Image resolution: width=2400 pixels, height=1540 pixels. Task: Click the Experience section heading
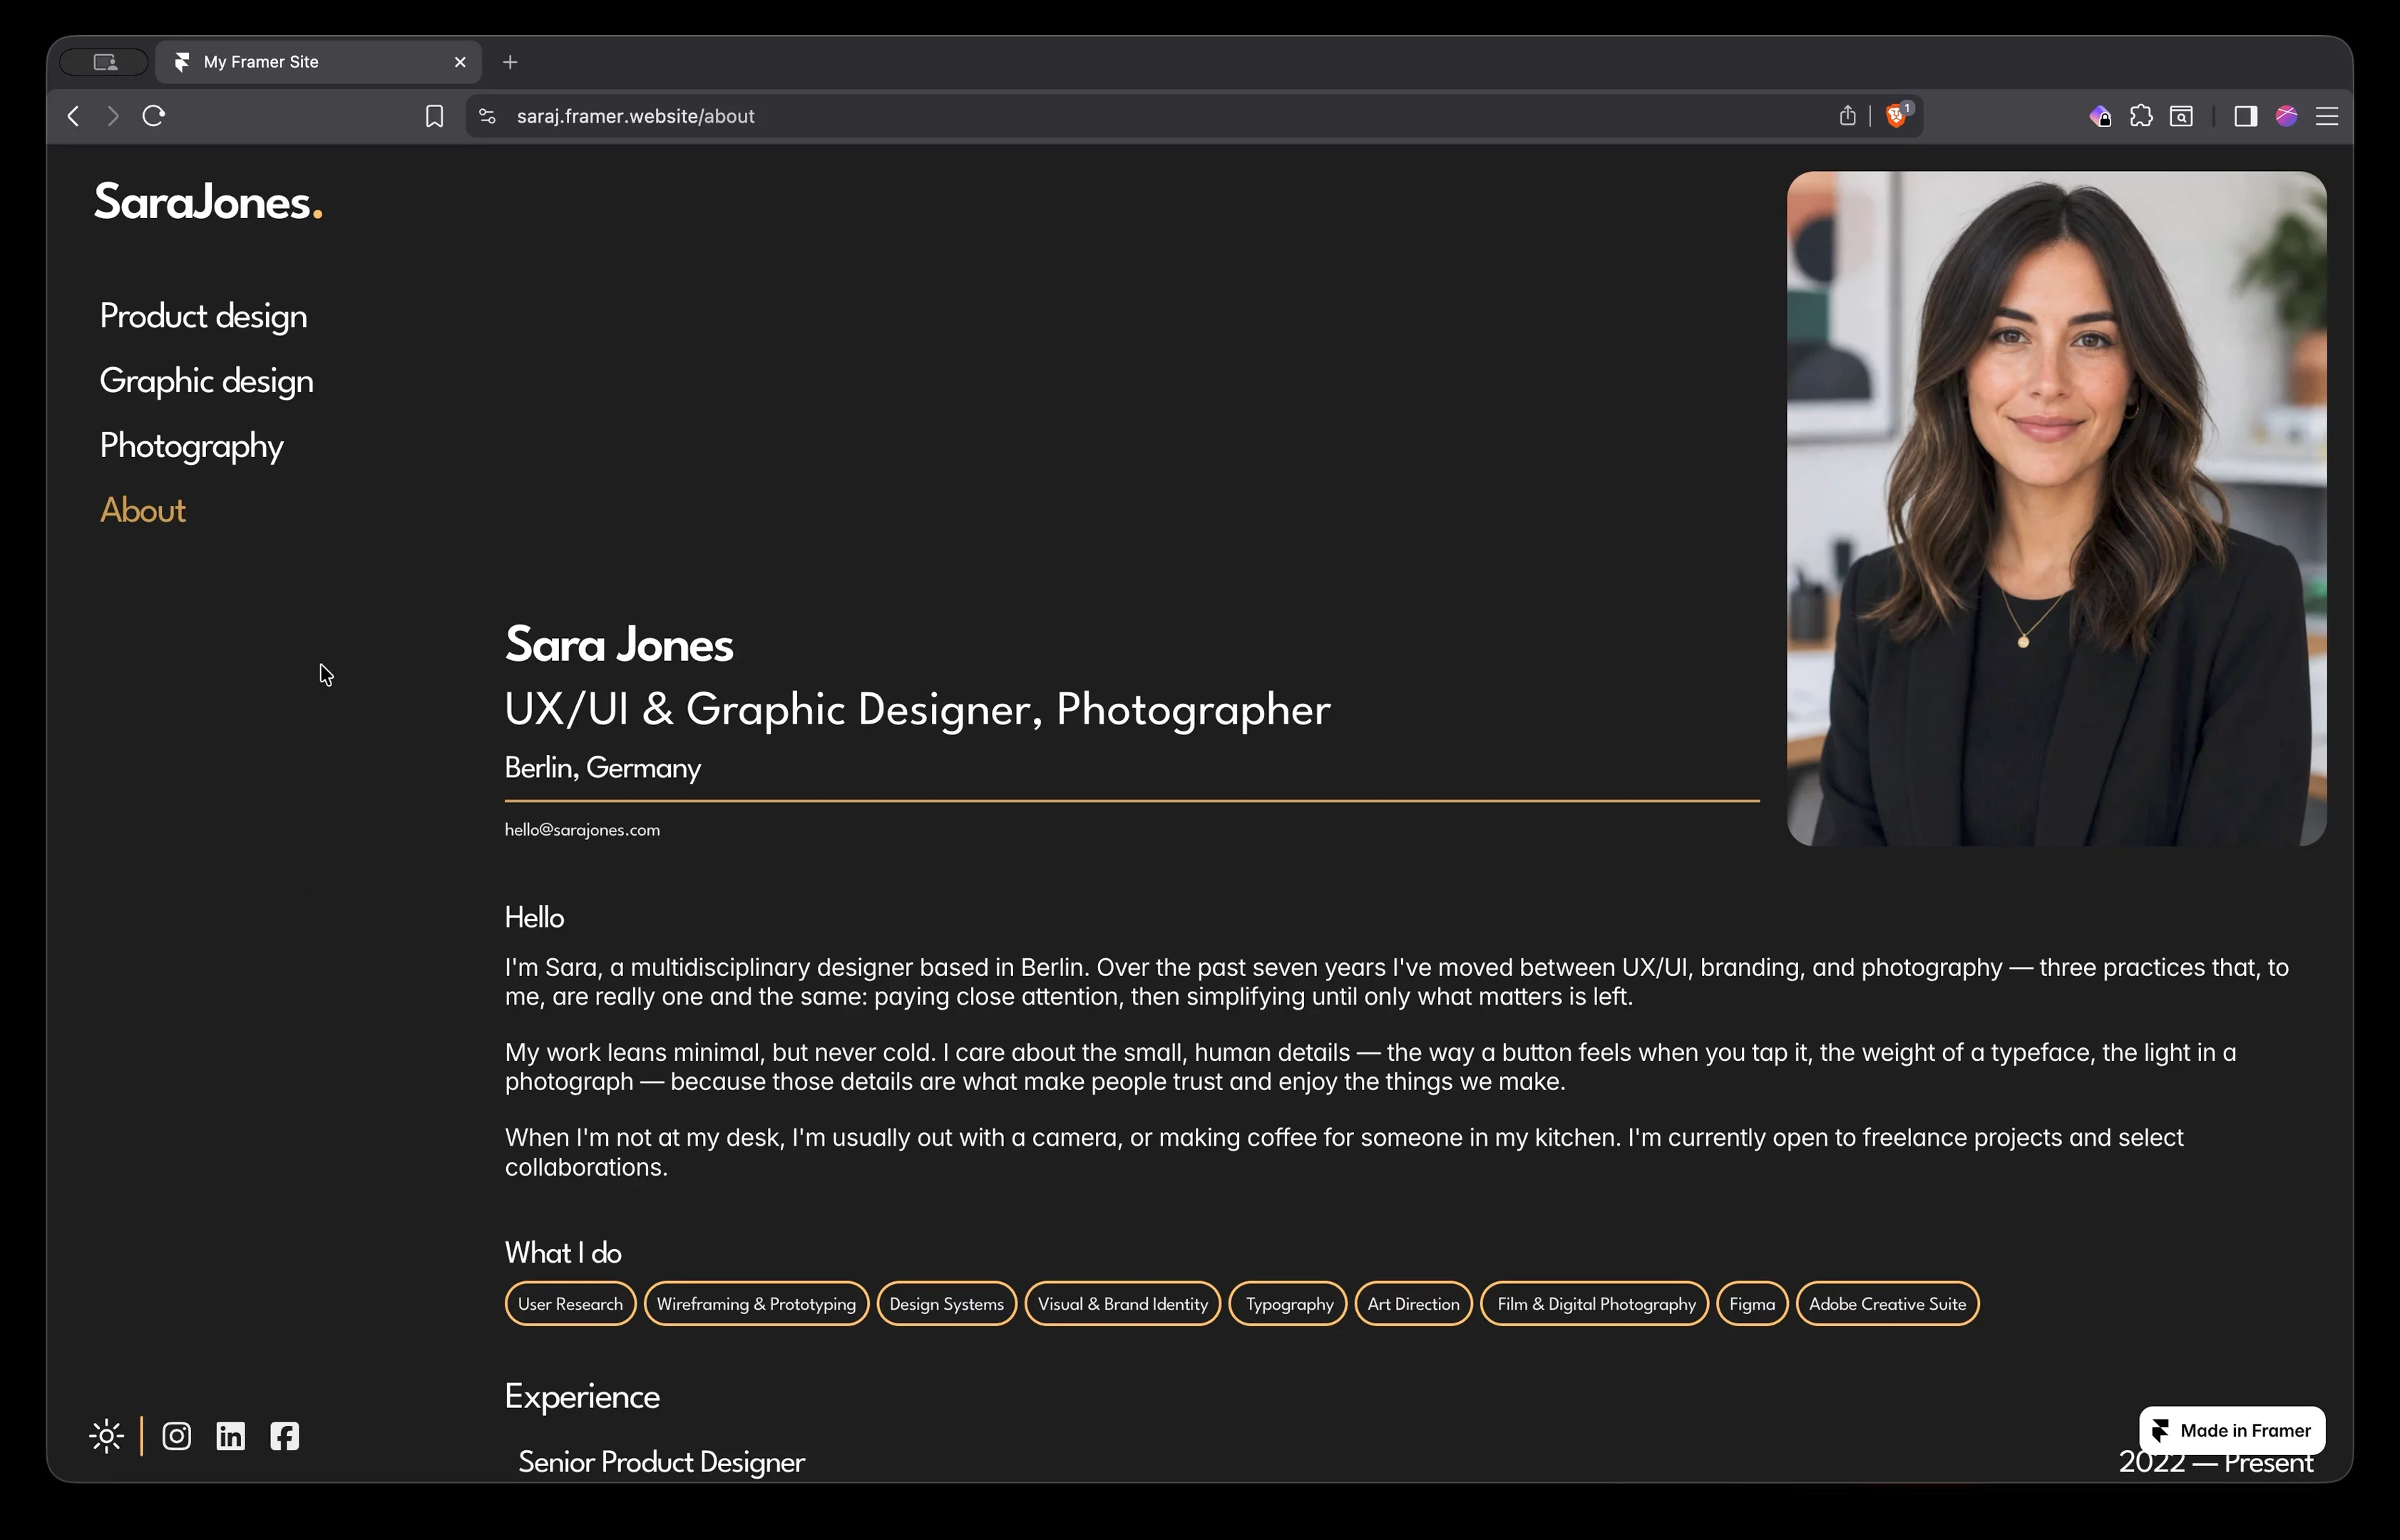click(x=582, y=1397)
